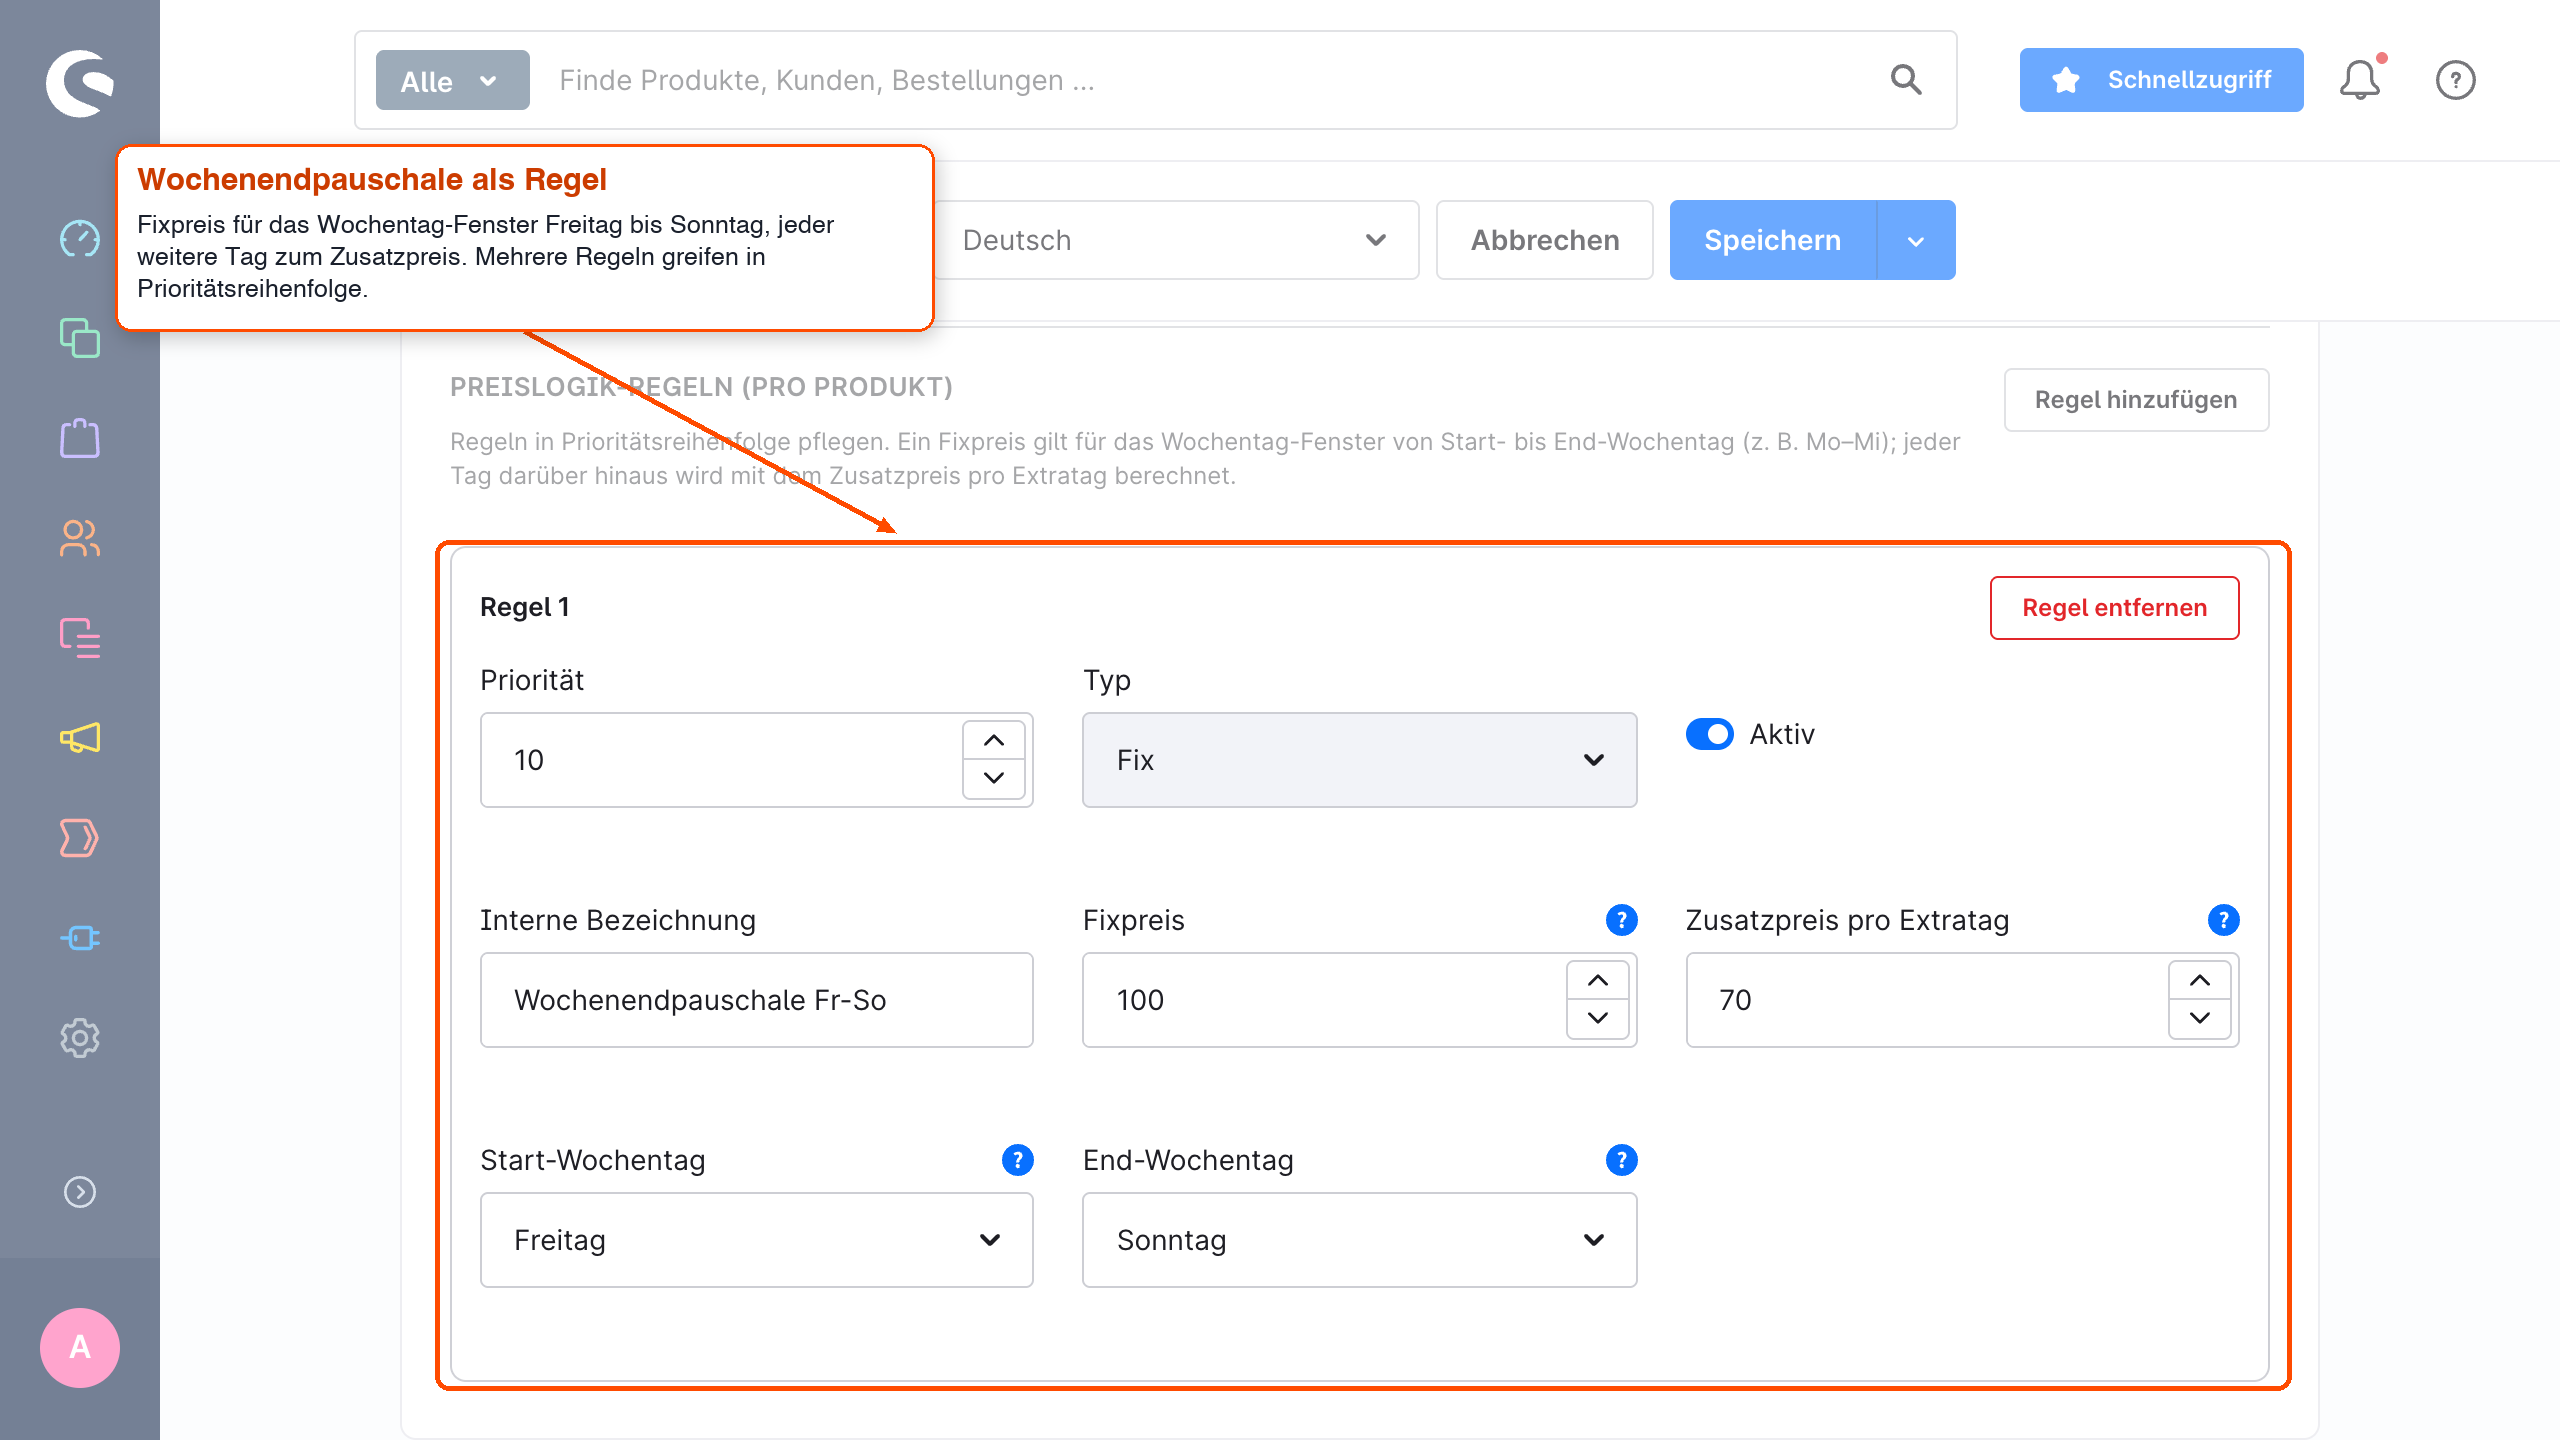Open the Alle search filter dropdown

(452, 80)
